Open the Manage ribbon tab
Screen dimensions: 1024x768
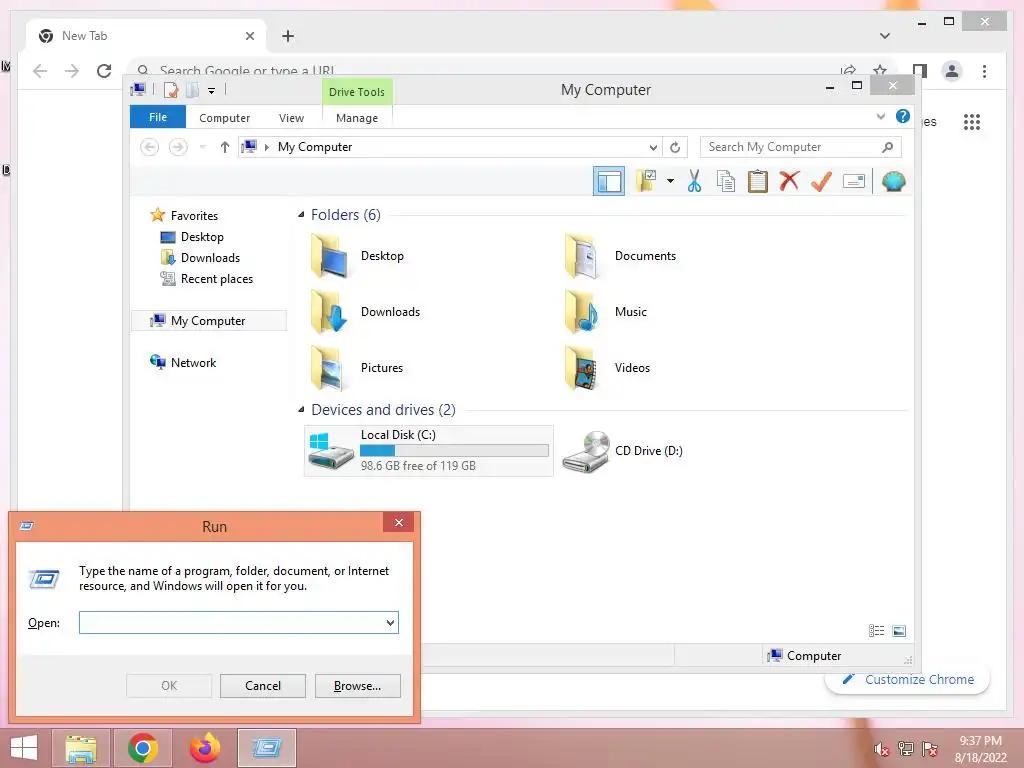(x=357, y=118)
